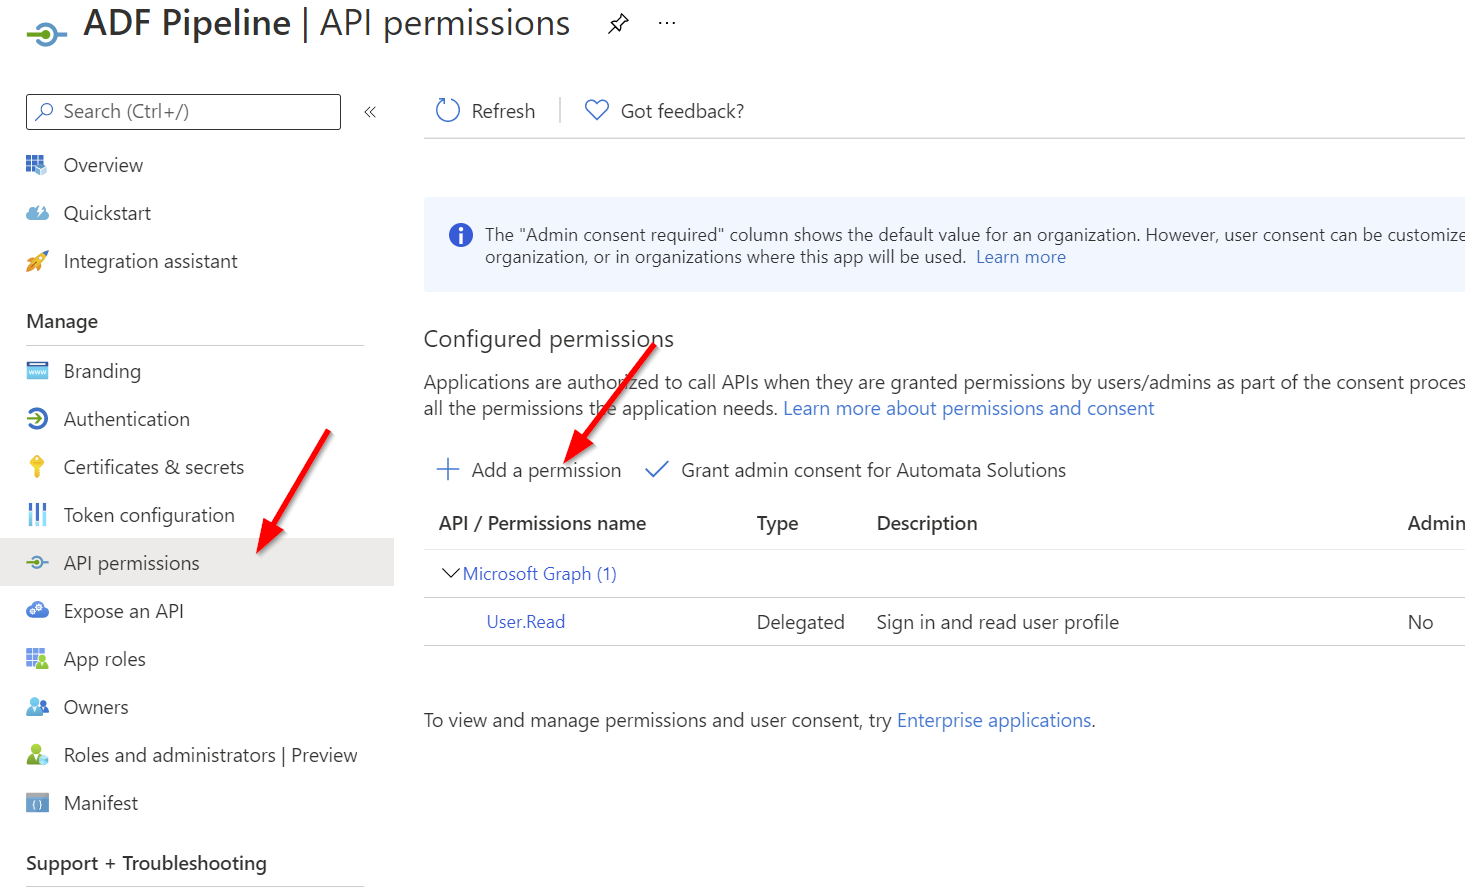Image resolution: width=1465 pixels, height=889 pixels.
Task: Open Certificates & secrets
Action: pos(153,467)
